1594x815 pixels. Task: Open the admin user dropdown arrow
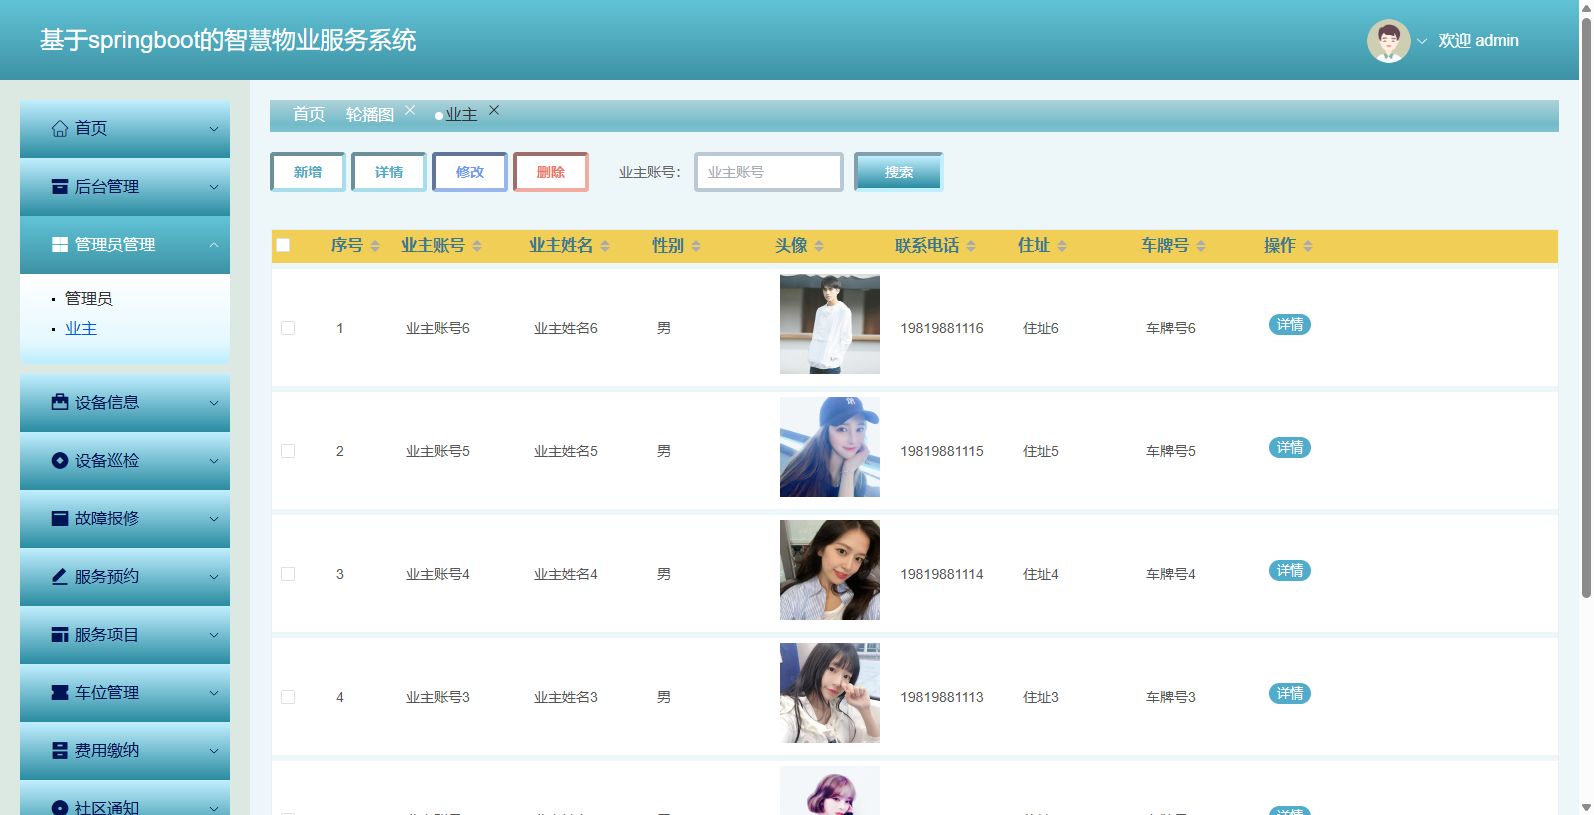1422,42
